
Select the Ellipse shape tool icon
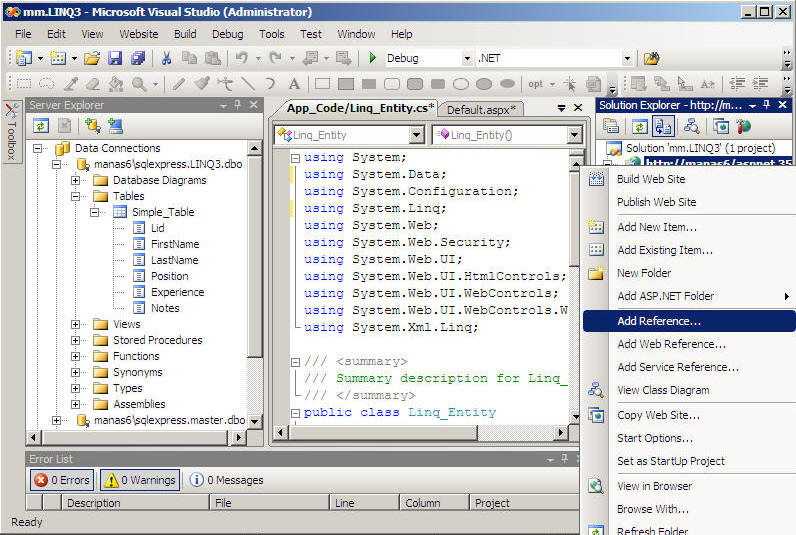tap(461, 84)
